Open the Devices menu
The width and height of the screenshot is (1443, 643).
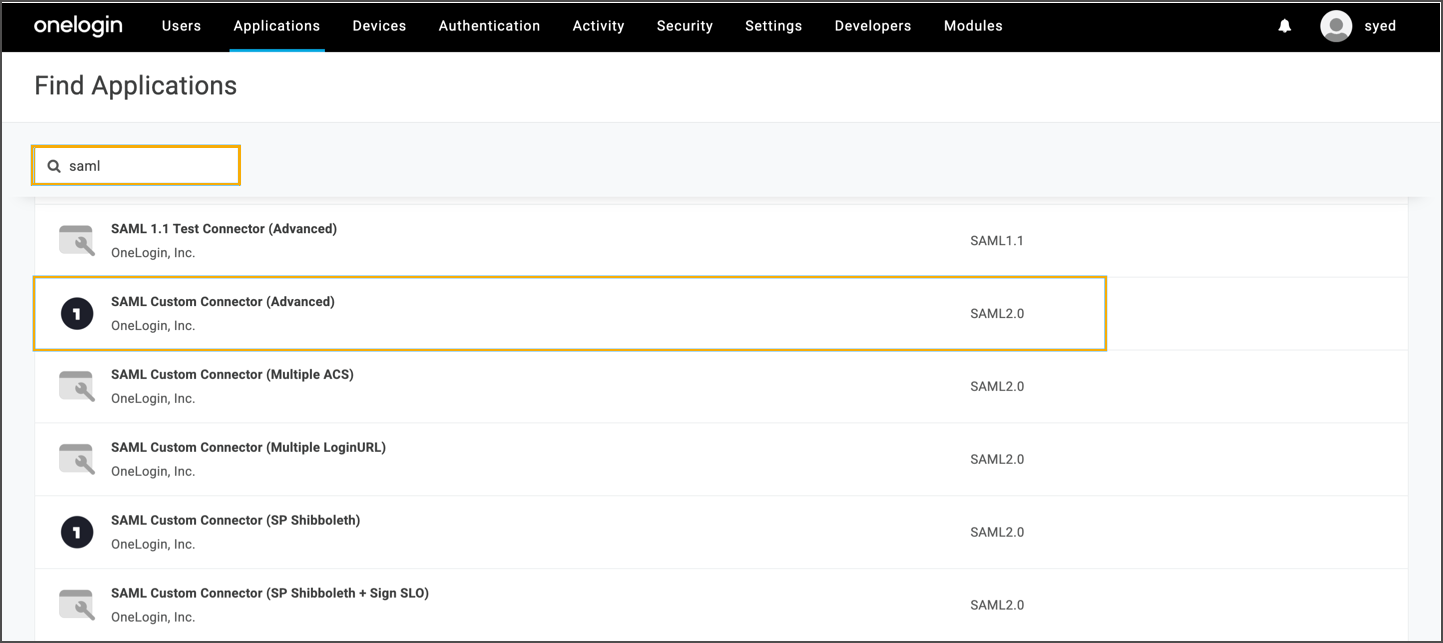pos(379,26)
